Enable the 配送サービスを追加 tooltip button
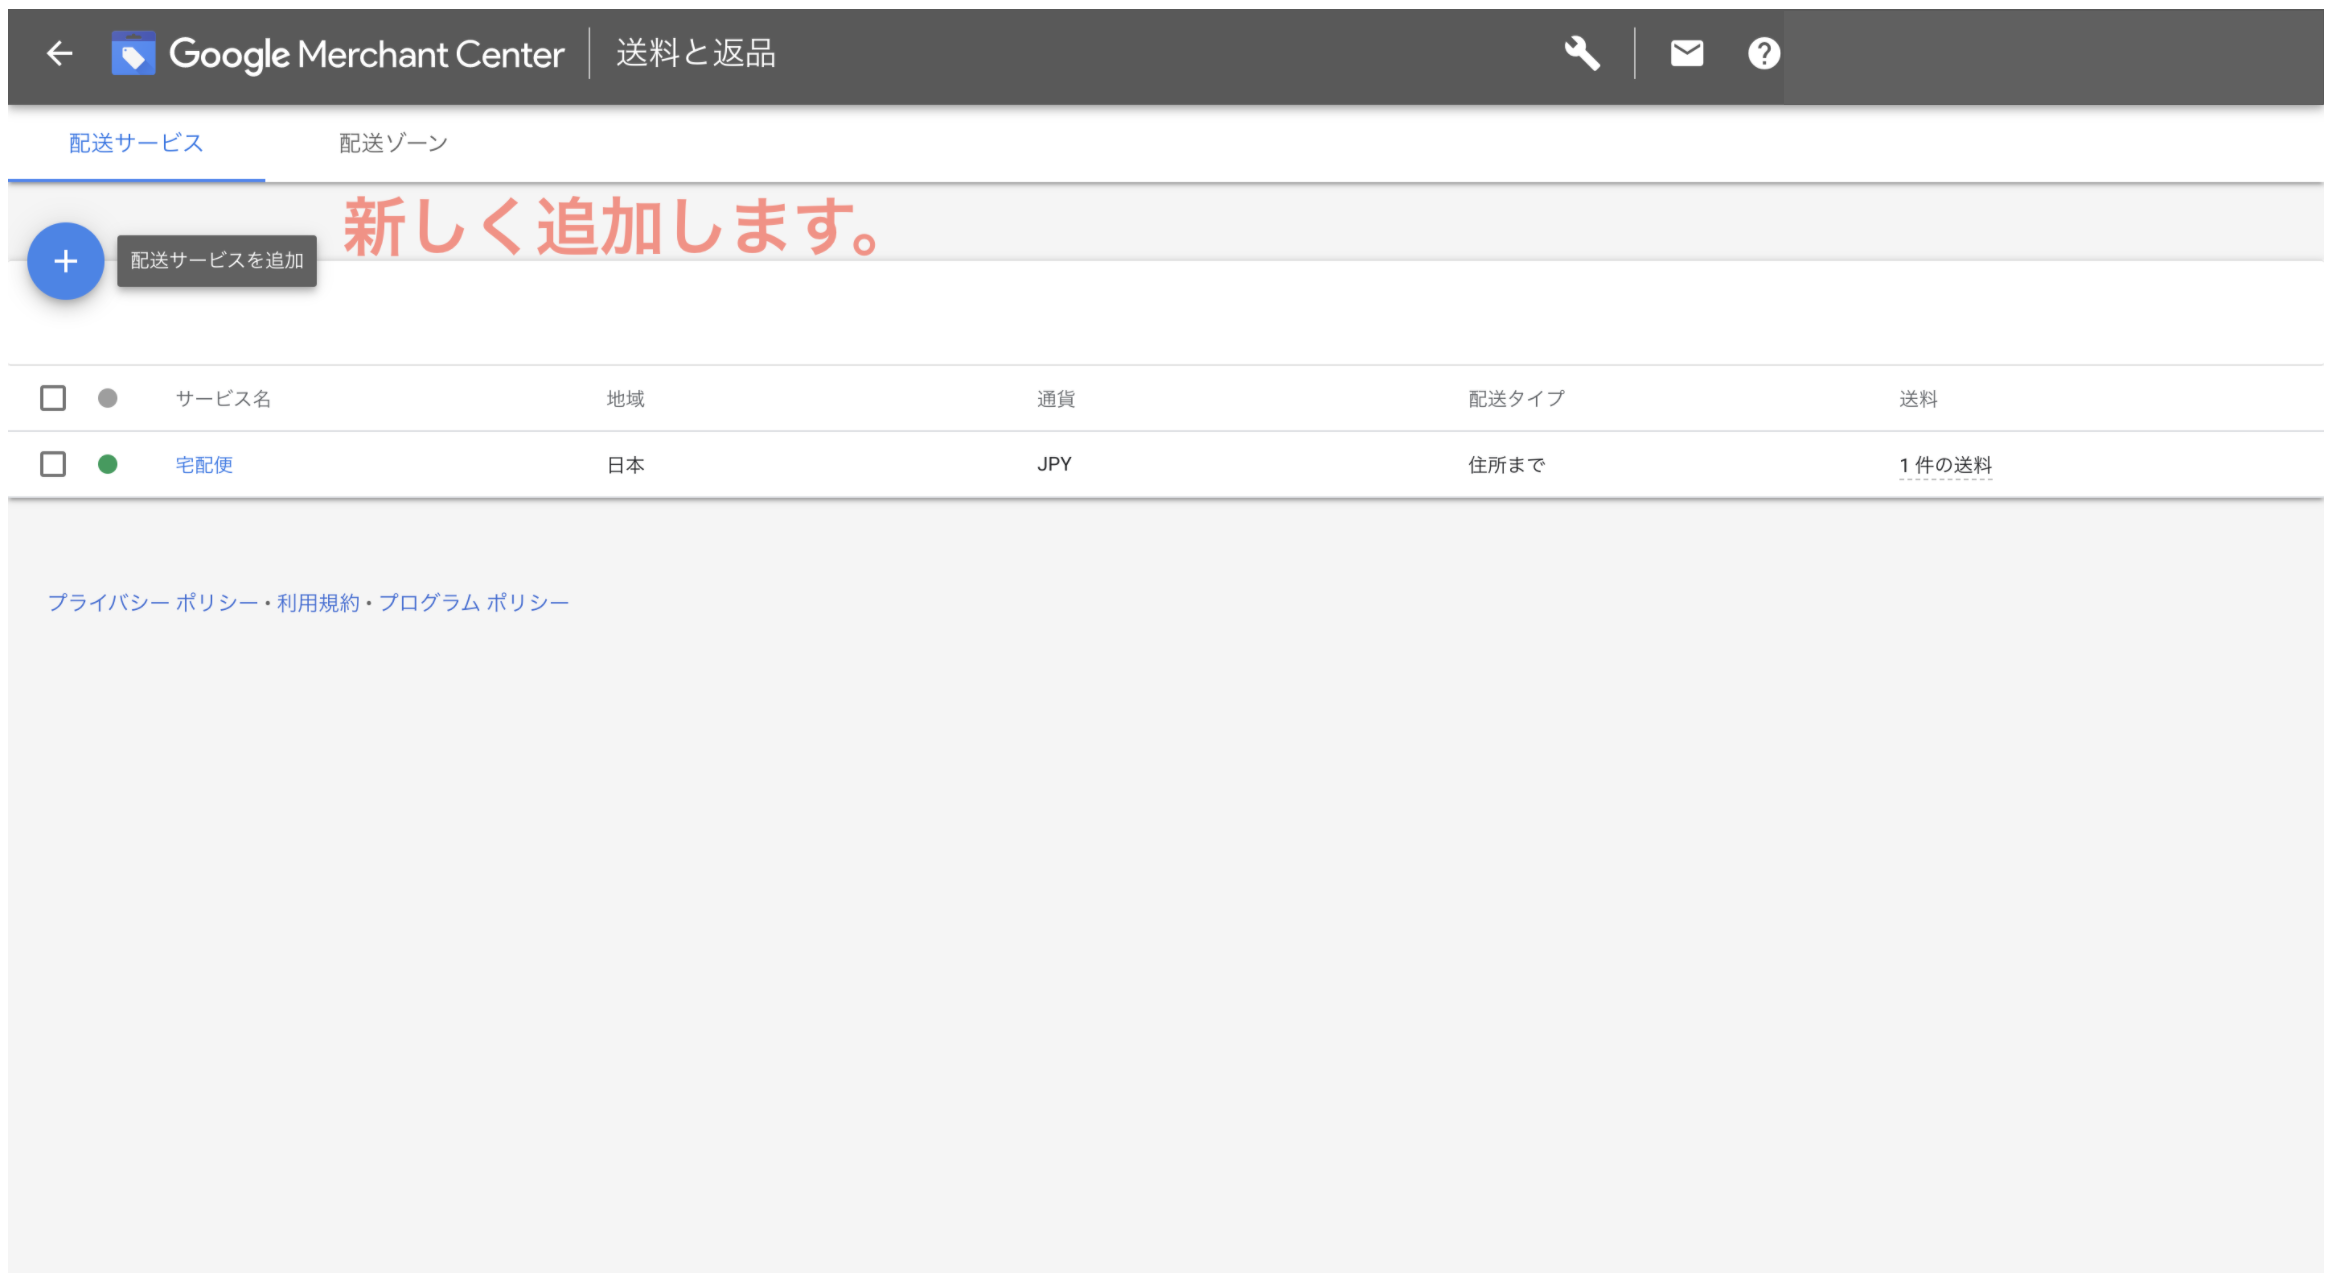Screen dimensions: 2341x1283 tap(216, 260)
